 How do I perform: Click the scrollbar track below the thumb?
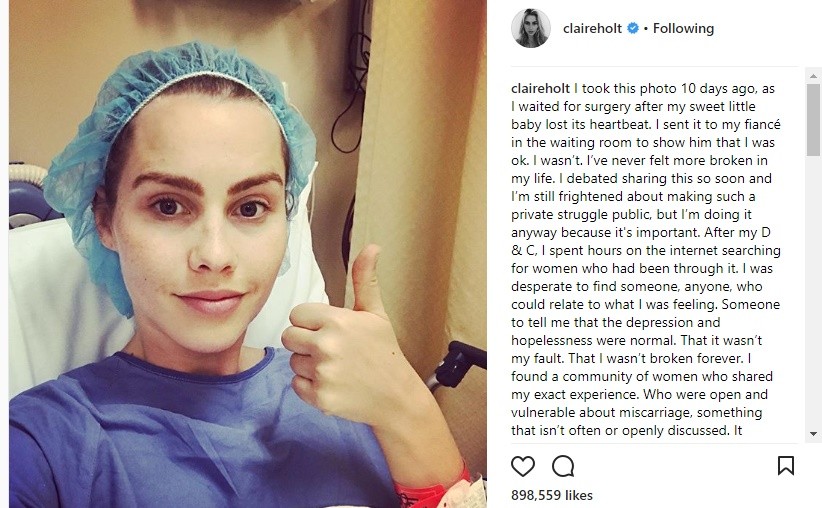(x=813, y=291)
